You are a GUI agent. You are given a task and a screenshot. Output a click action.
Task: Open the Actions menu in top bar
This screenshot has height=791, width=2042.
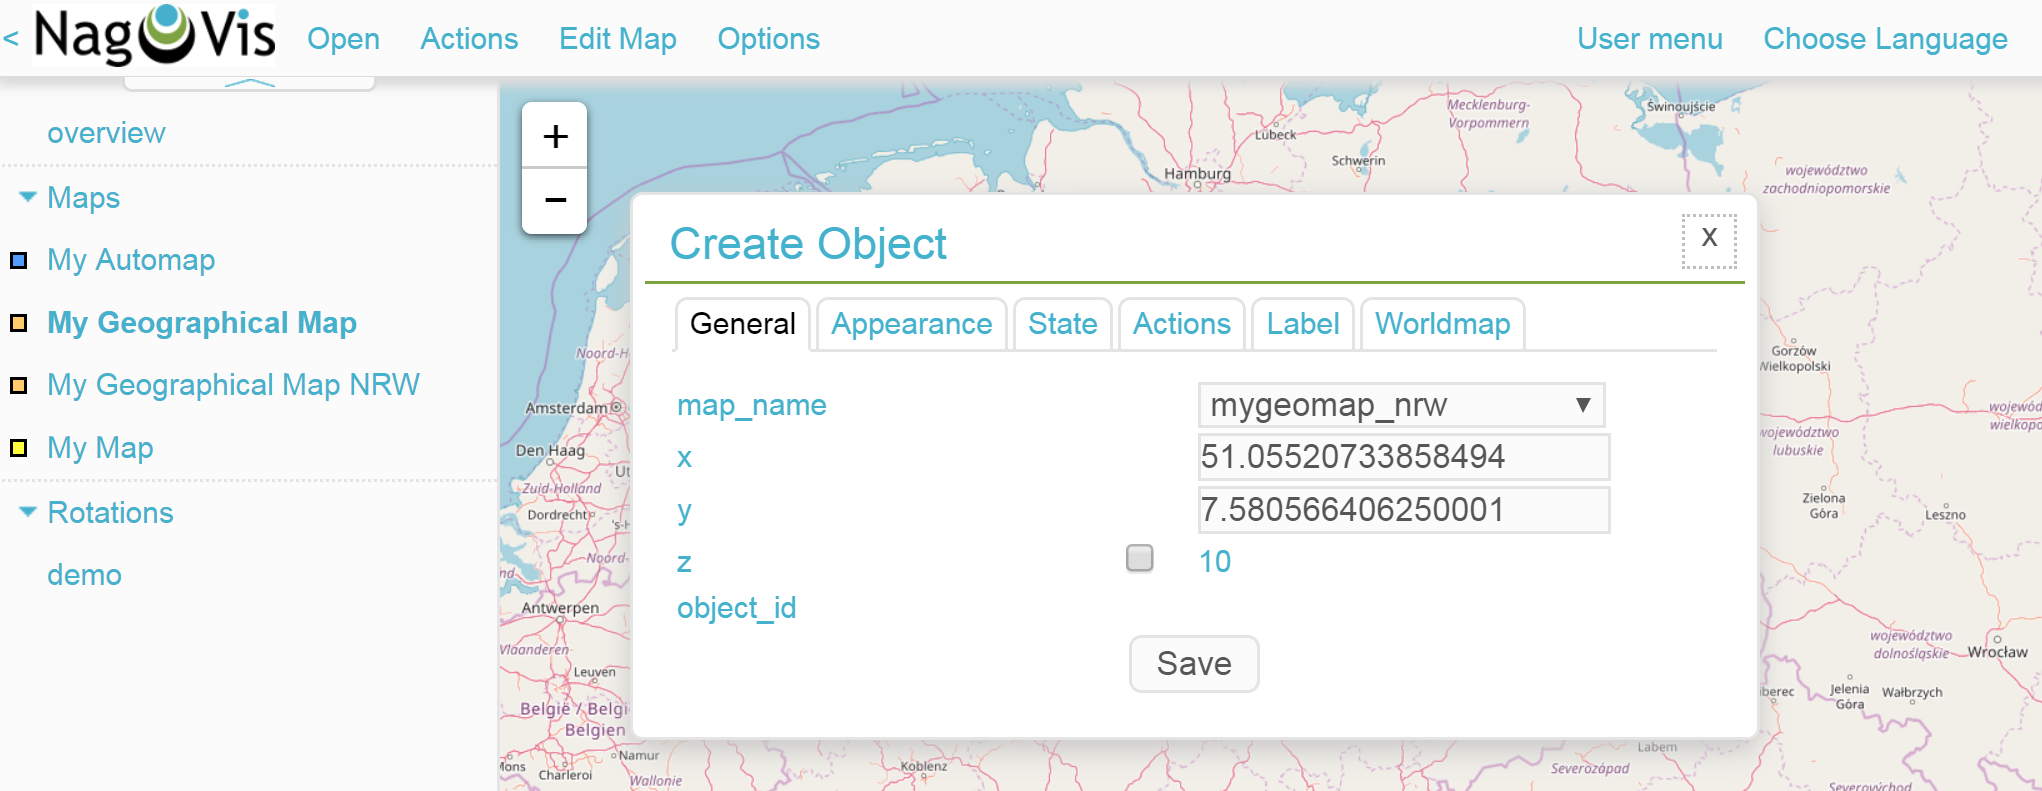pos(469,39)
